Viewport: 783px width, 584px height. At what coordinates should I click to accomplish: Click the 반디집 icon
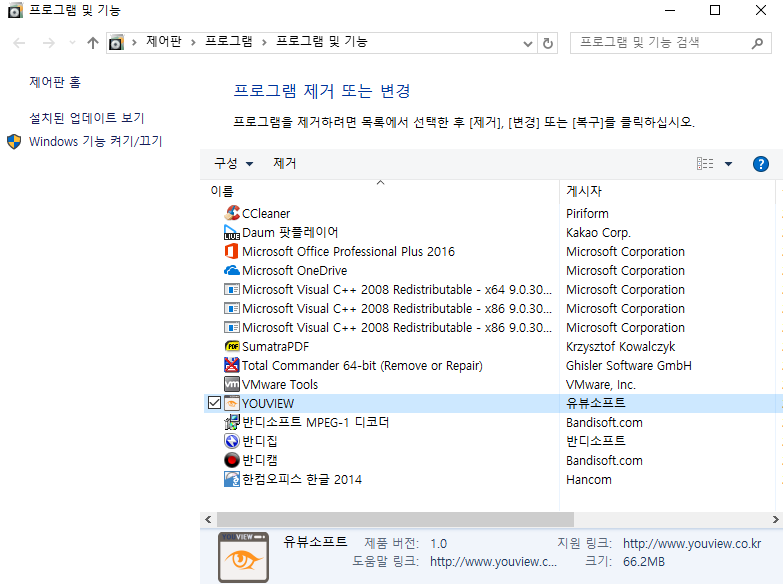[x=232, y=441]
